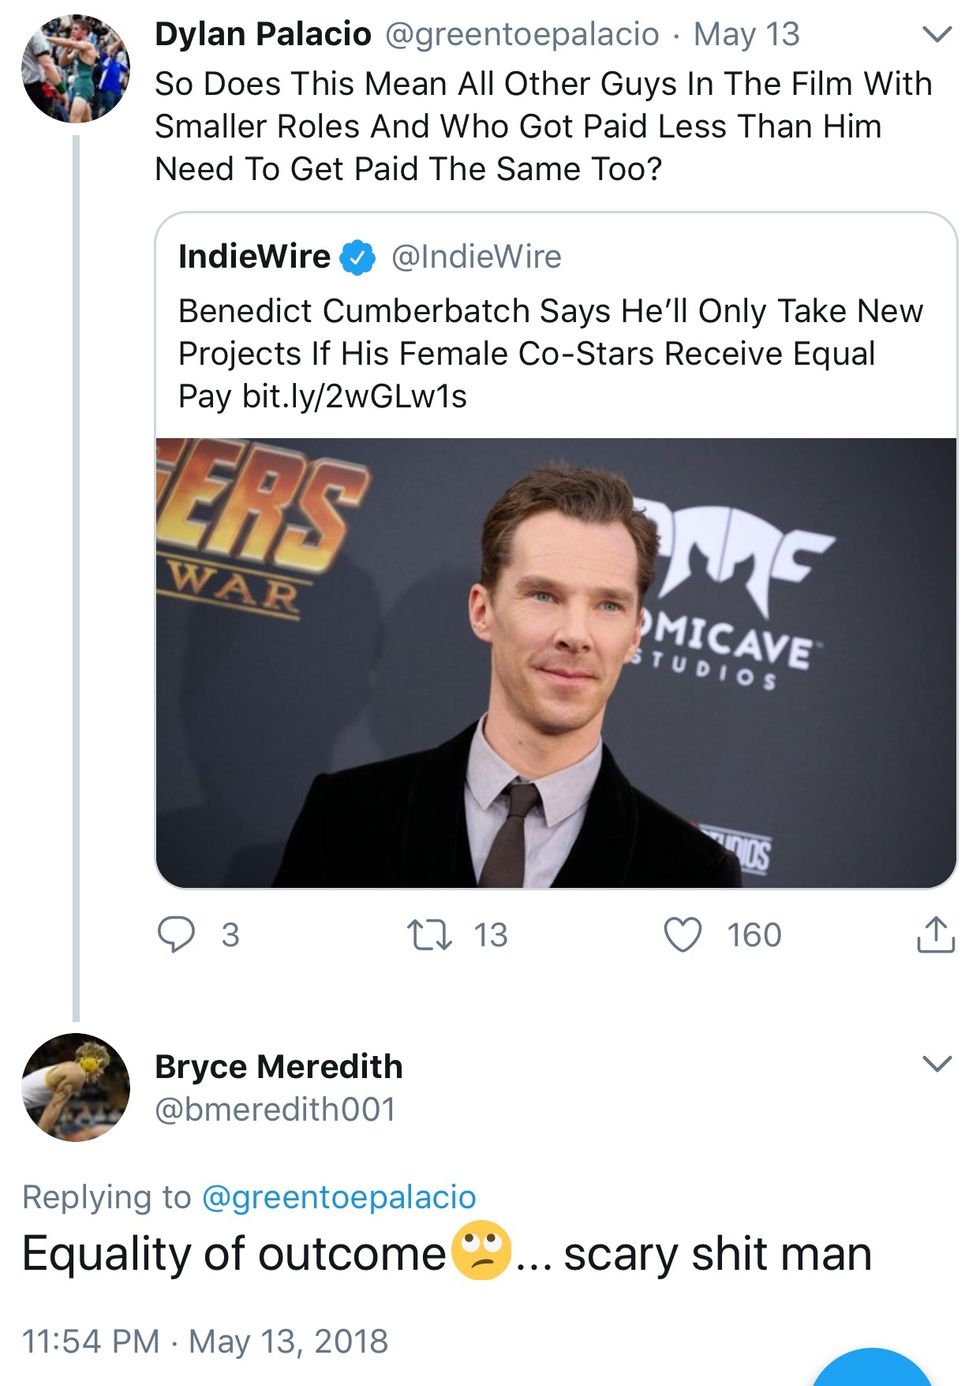Click the reply speech bubble icon
The height and width of the screenshot is (1386, 980).
177,935
